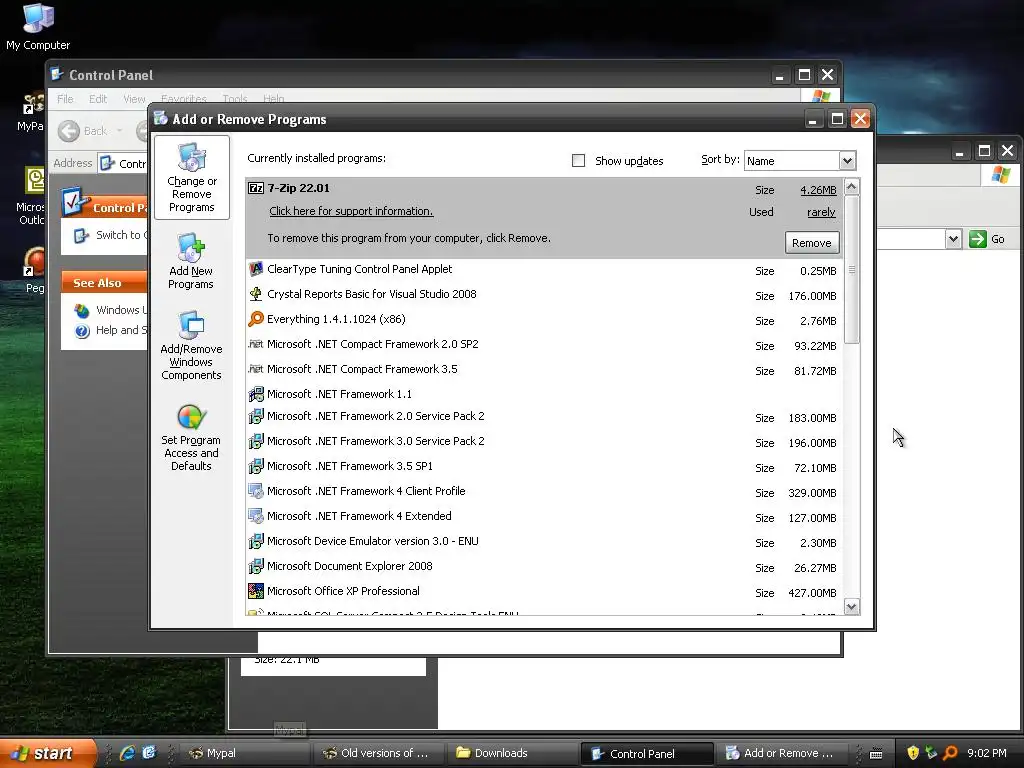This screenshot has height=768, width=1024.
Task: Click the Crystal Reports Basic icon
Action: 256,294
